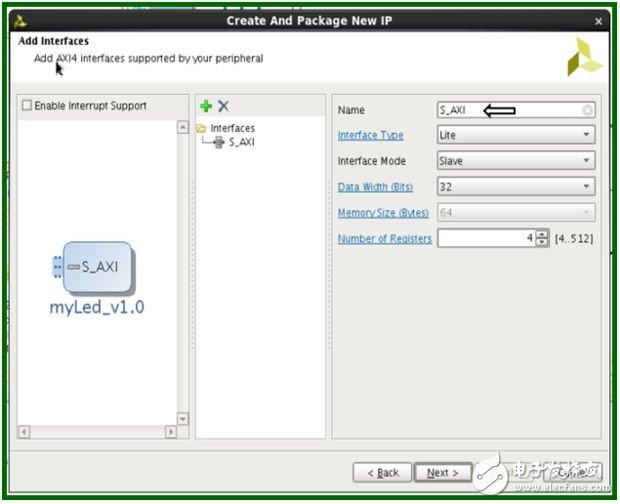This screenshot has height=504, width=620.
Task: Click the X remove interface icon
Action: 223,106
